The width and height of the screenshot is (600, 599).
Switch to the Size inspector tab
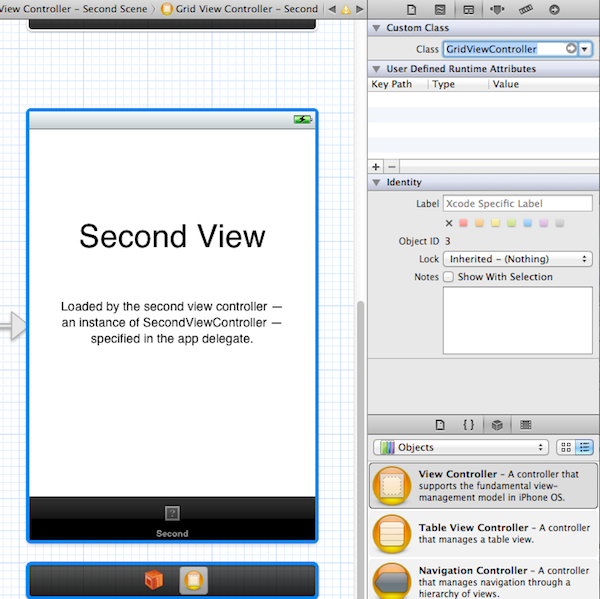click(x=526, y=9)
